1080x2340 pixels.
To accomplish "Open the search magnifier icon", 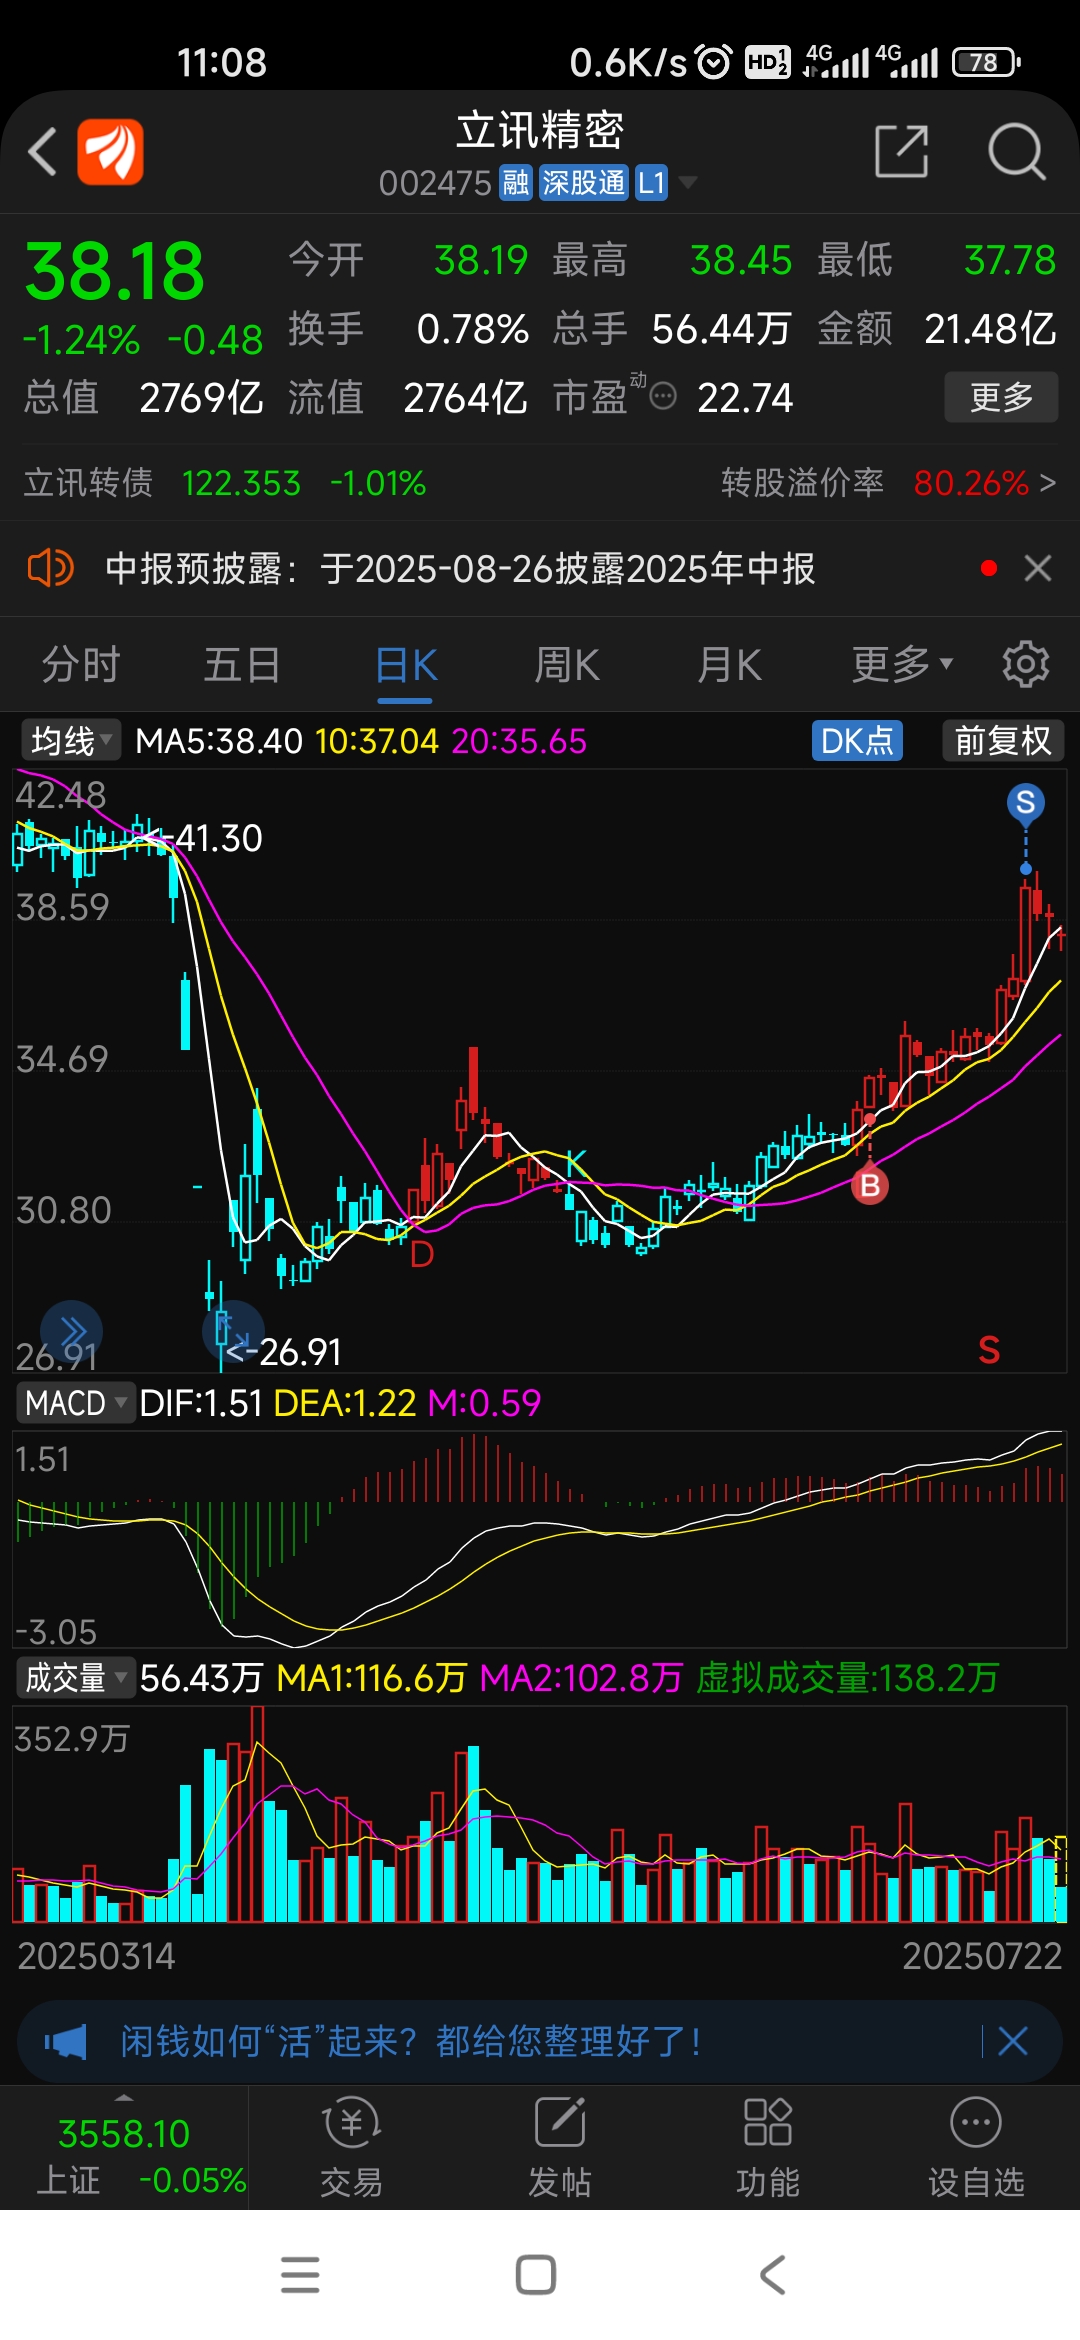I will pos(1017,152).
